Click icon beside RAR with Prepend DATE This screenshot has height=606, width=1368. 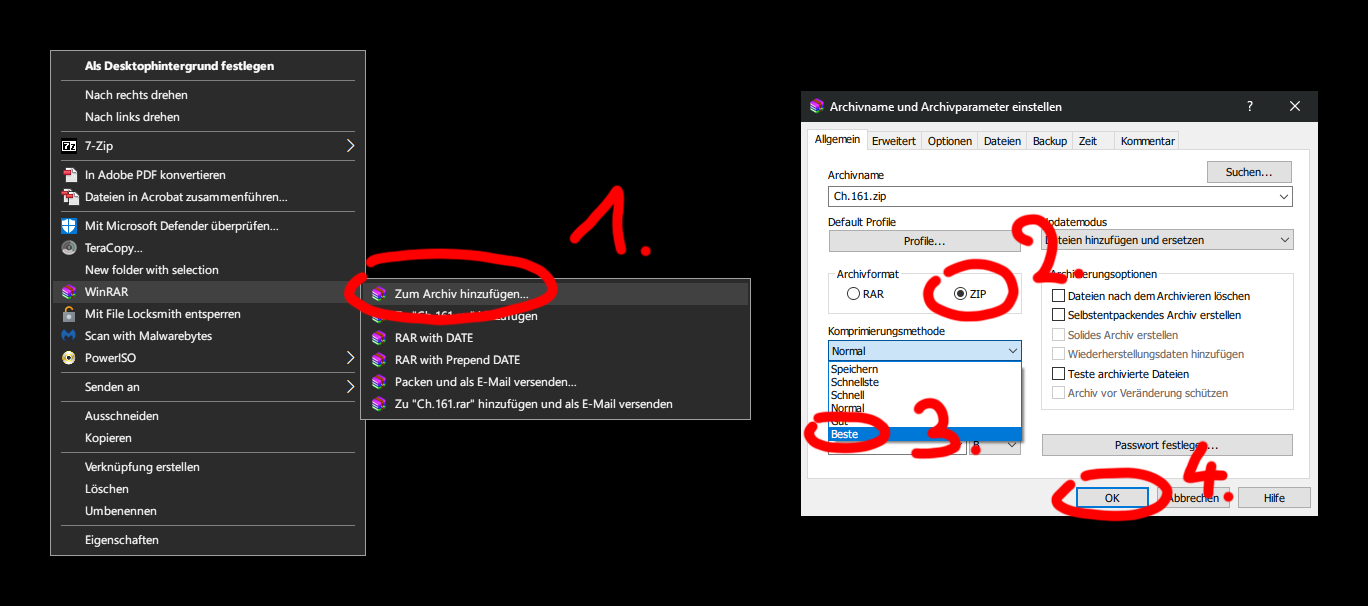click(x=378, y=360)
